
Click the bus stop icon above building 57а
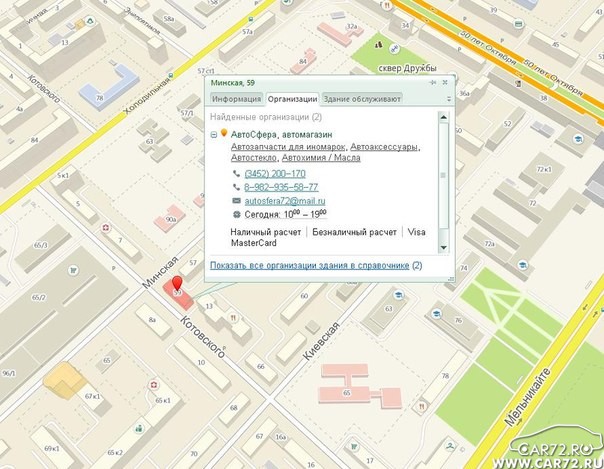coord(251,19)
